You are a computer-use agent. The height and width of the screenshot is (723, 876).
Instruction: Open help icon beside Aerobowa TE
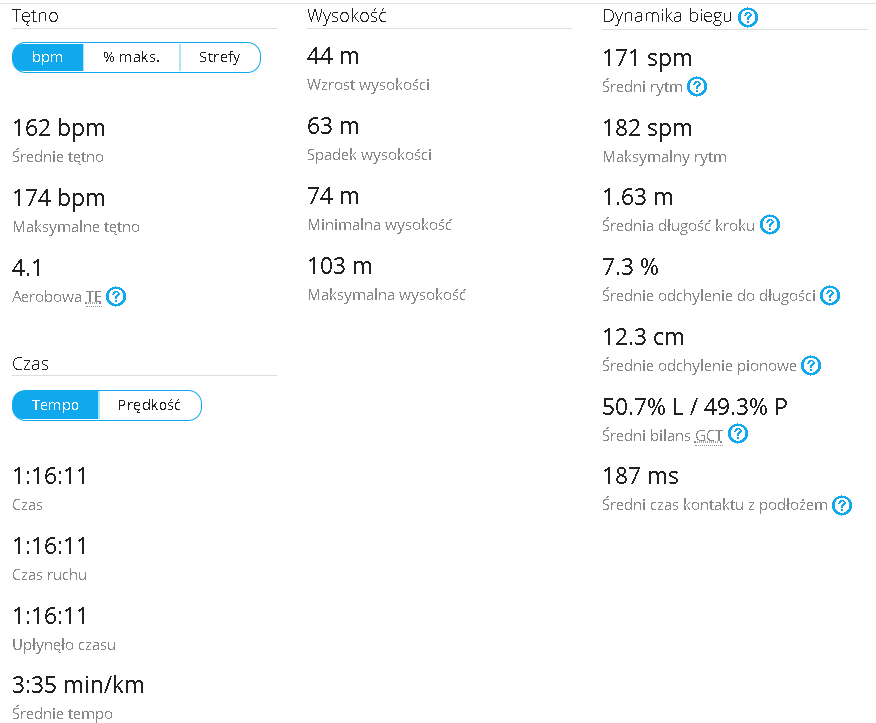point(116,296)
